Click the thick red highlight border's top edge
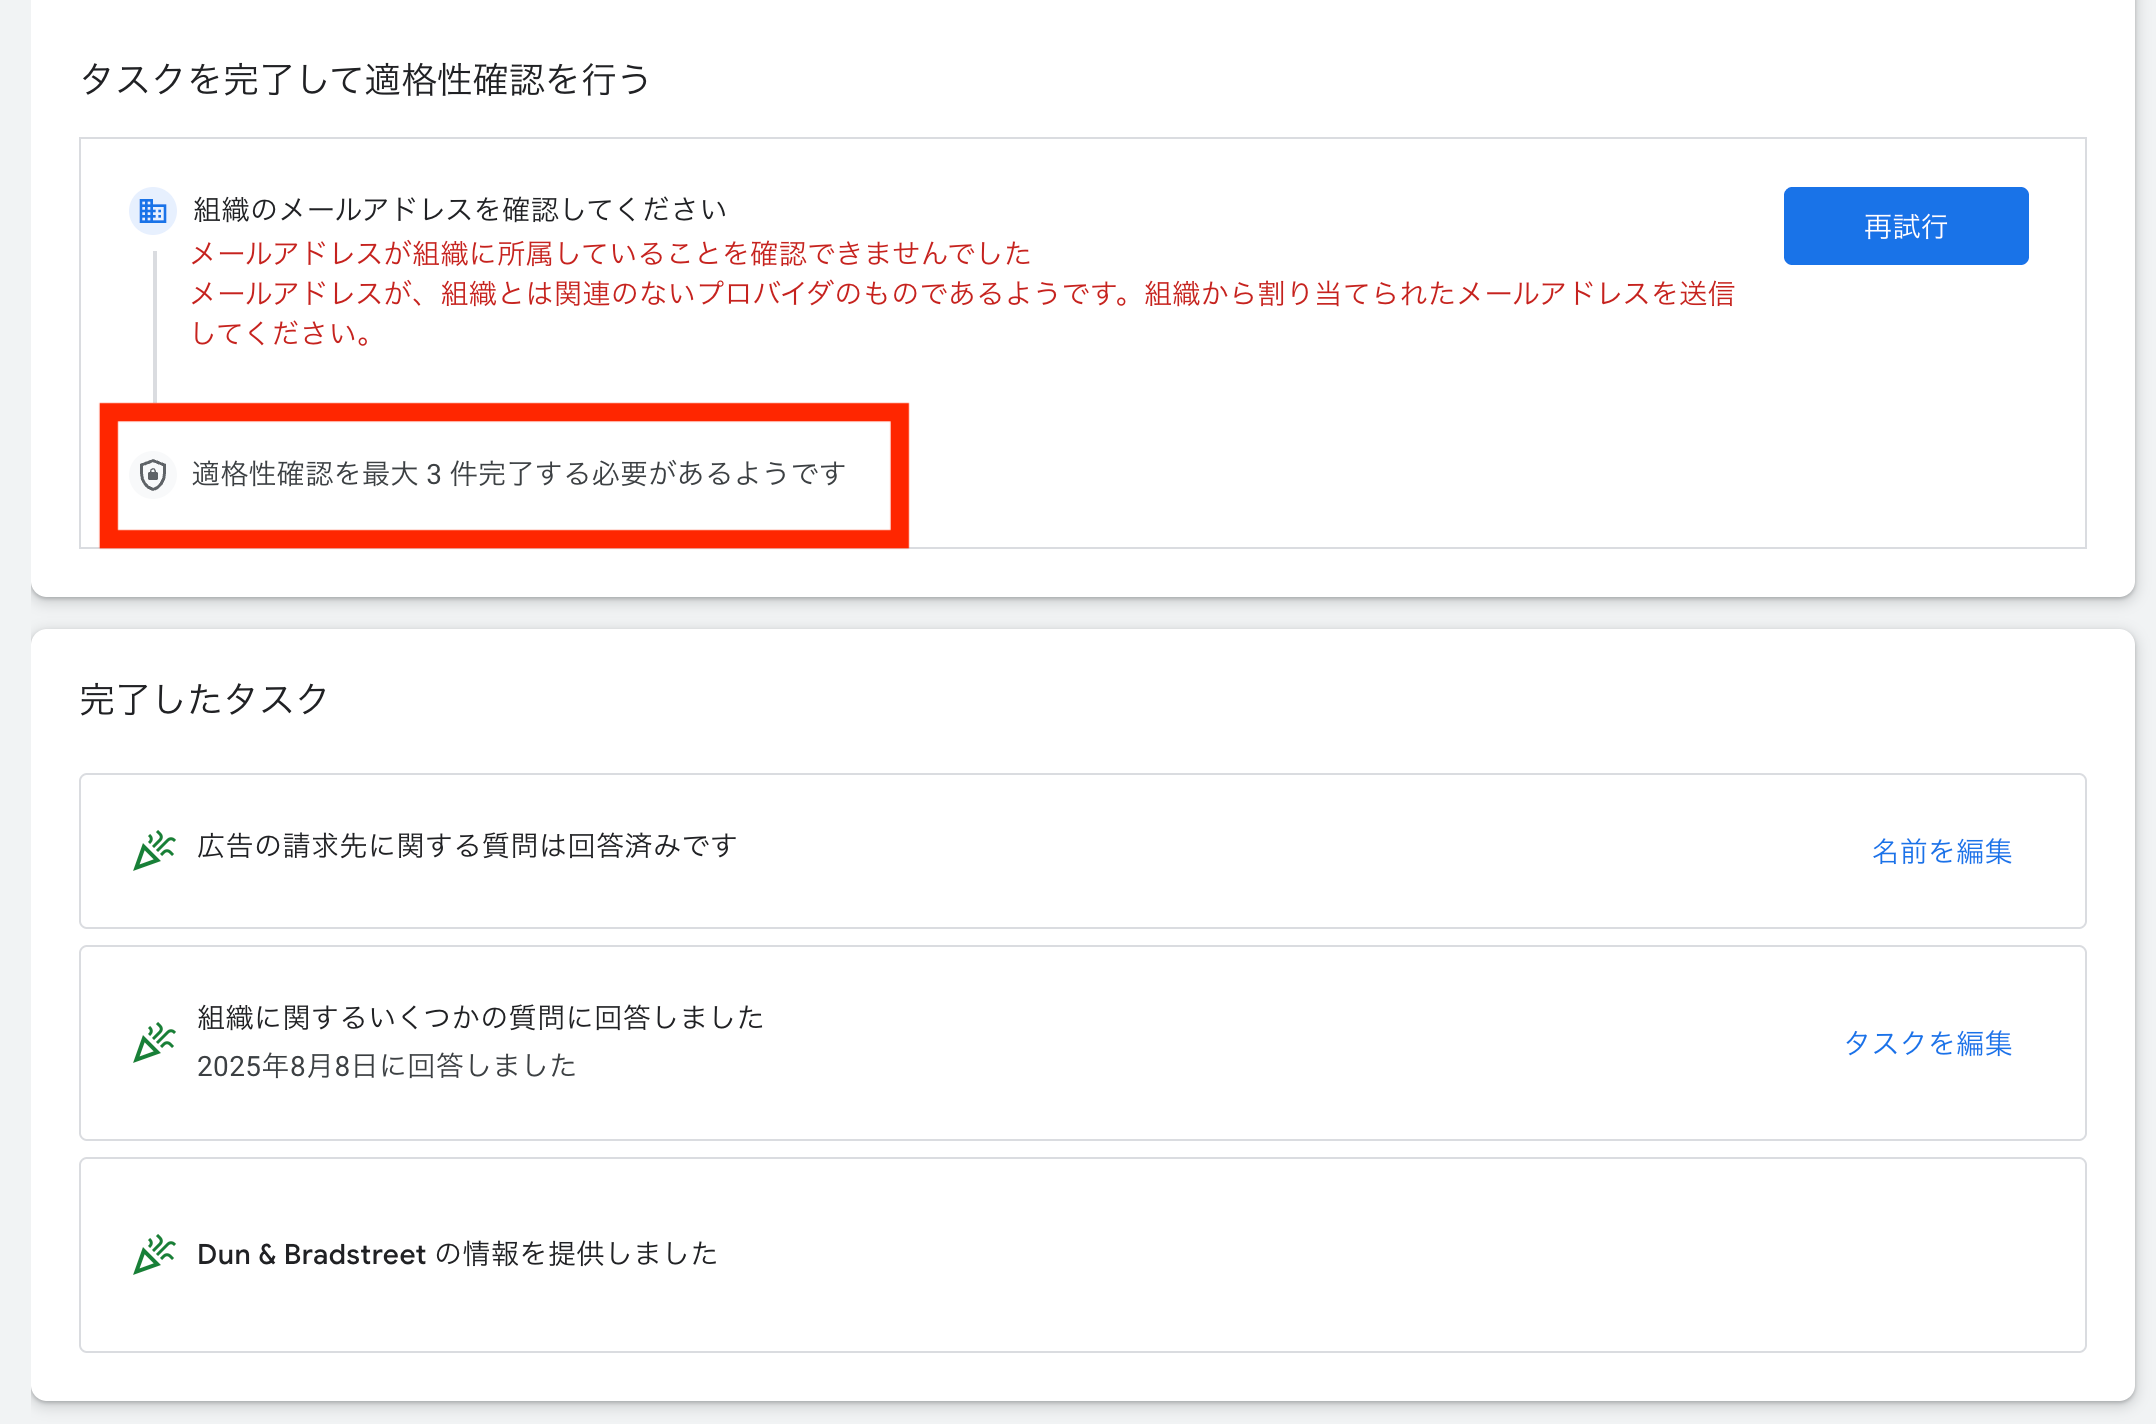 (504, 412)
